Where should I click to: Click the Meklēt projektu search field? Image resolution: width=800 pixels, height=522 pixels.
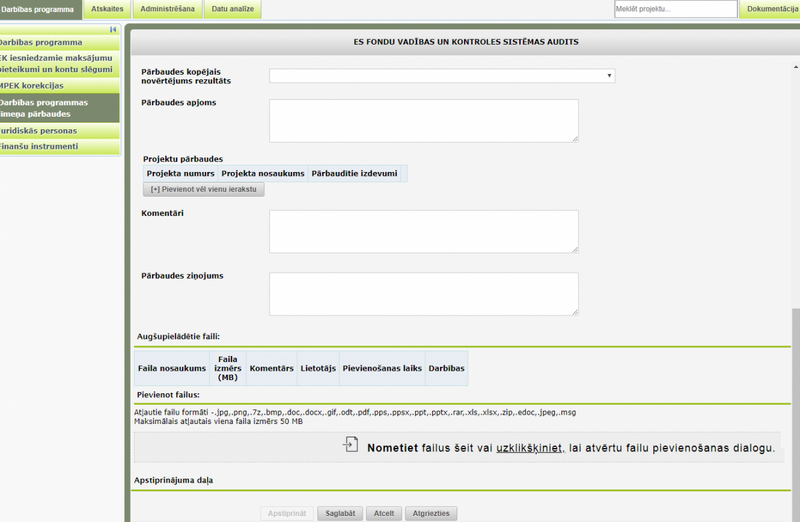tap(676, 9)
